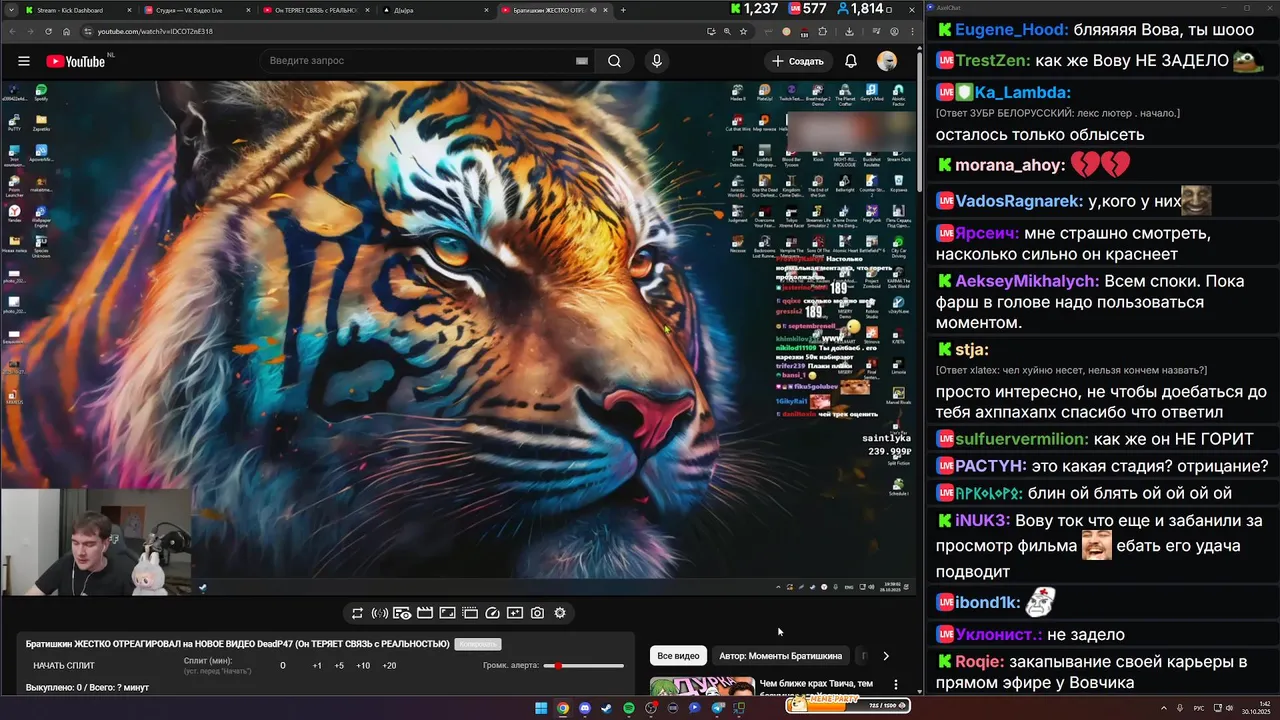Click the browser home icon
Viewport: 1280px width, 720px height.
tap(67, 31)
